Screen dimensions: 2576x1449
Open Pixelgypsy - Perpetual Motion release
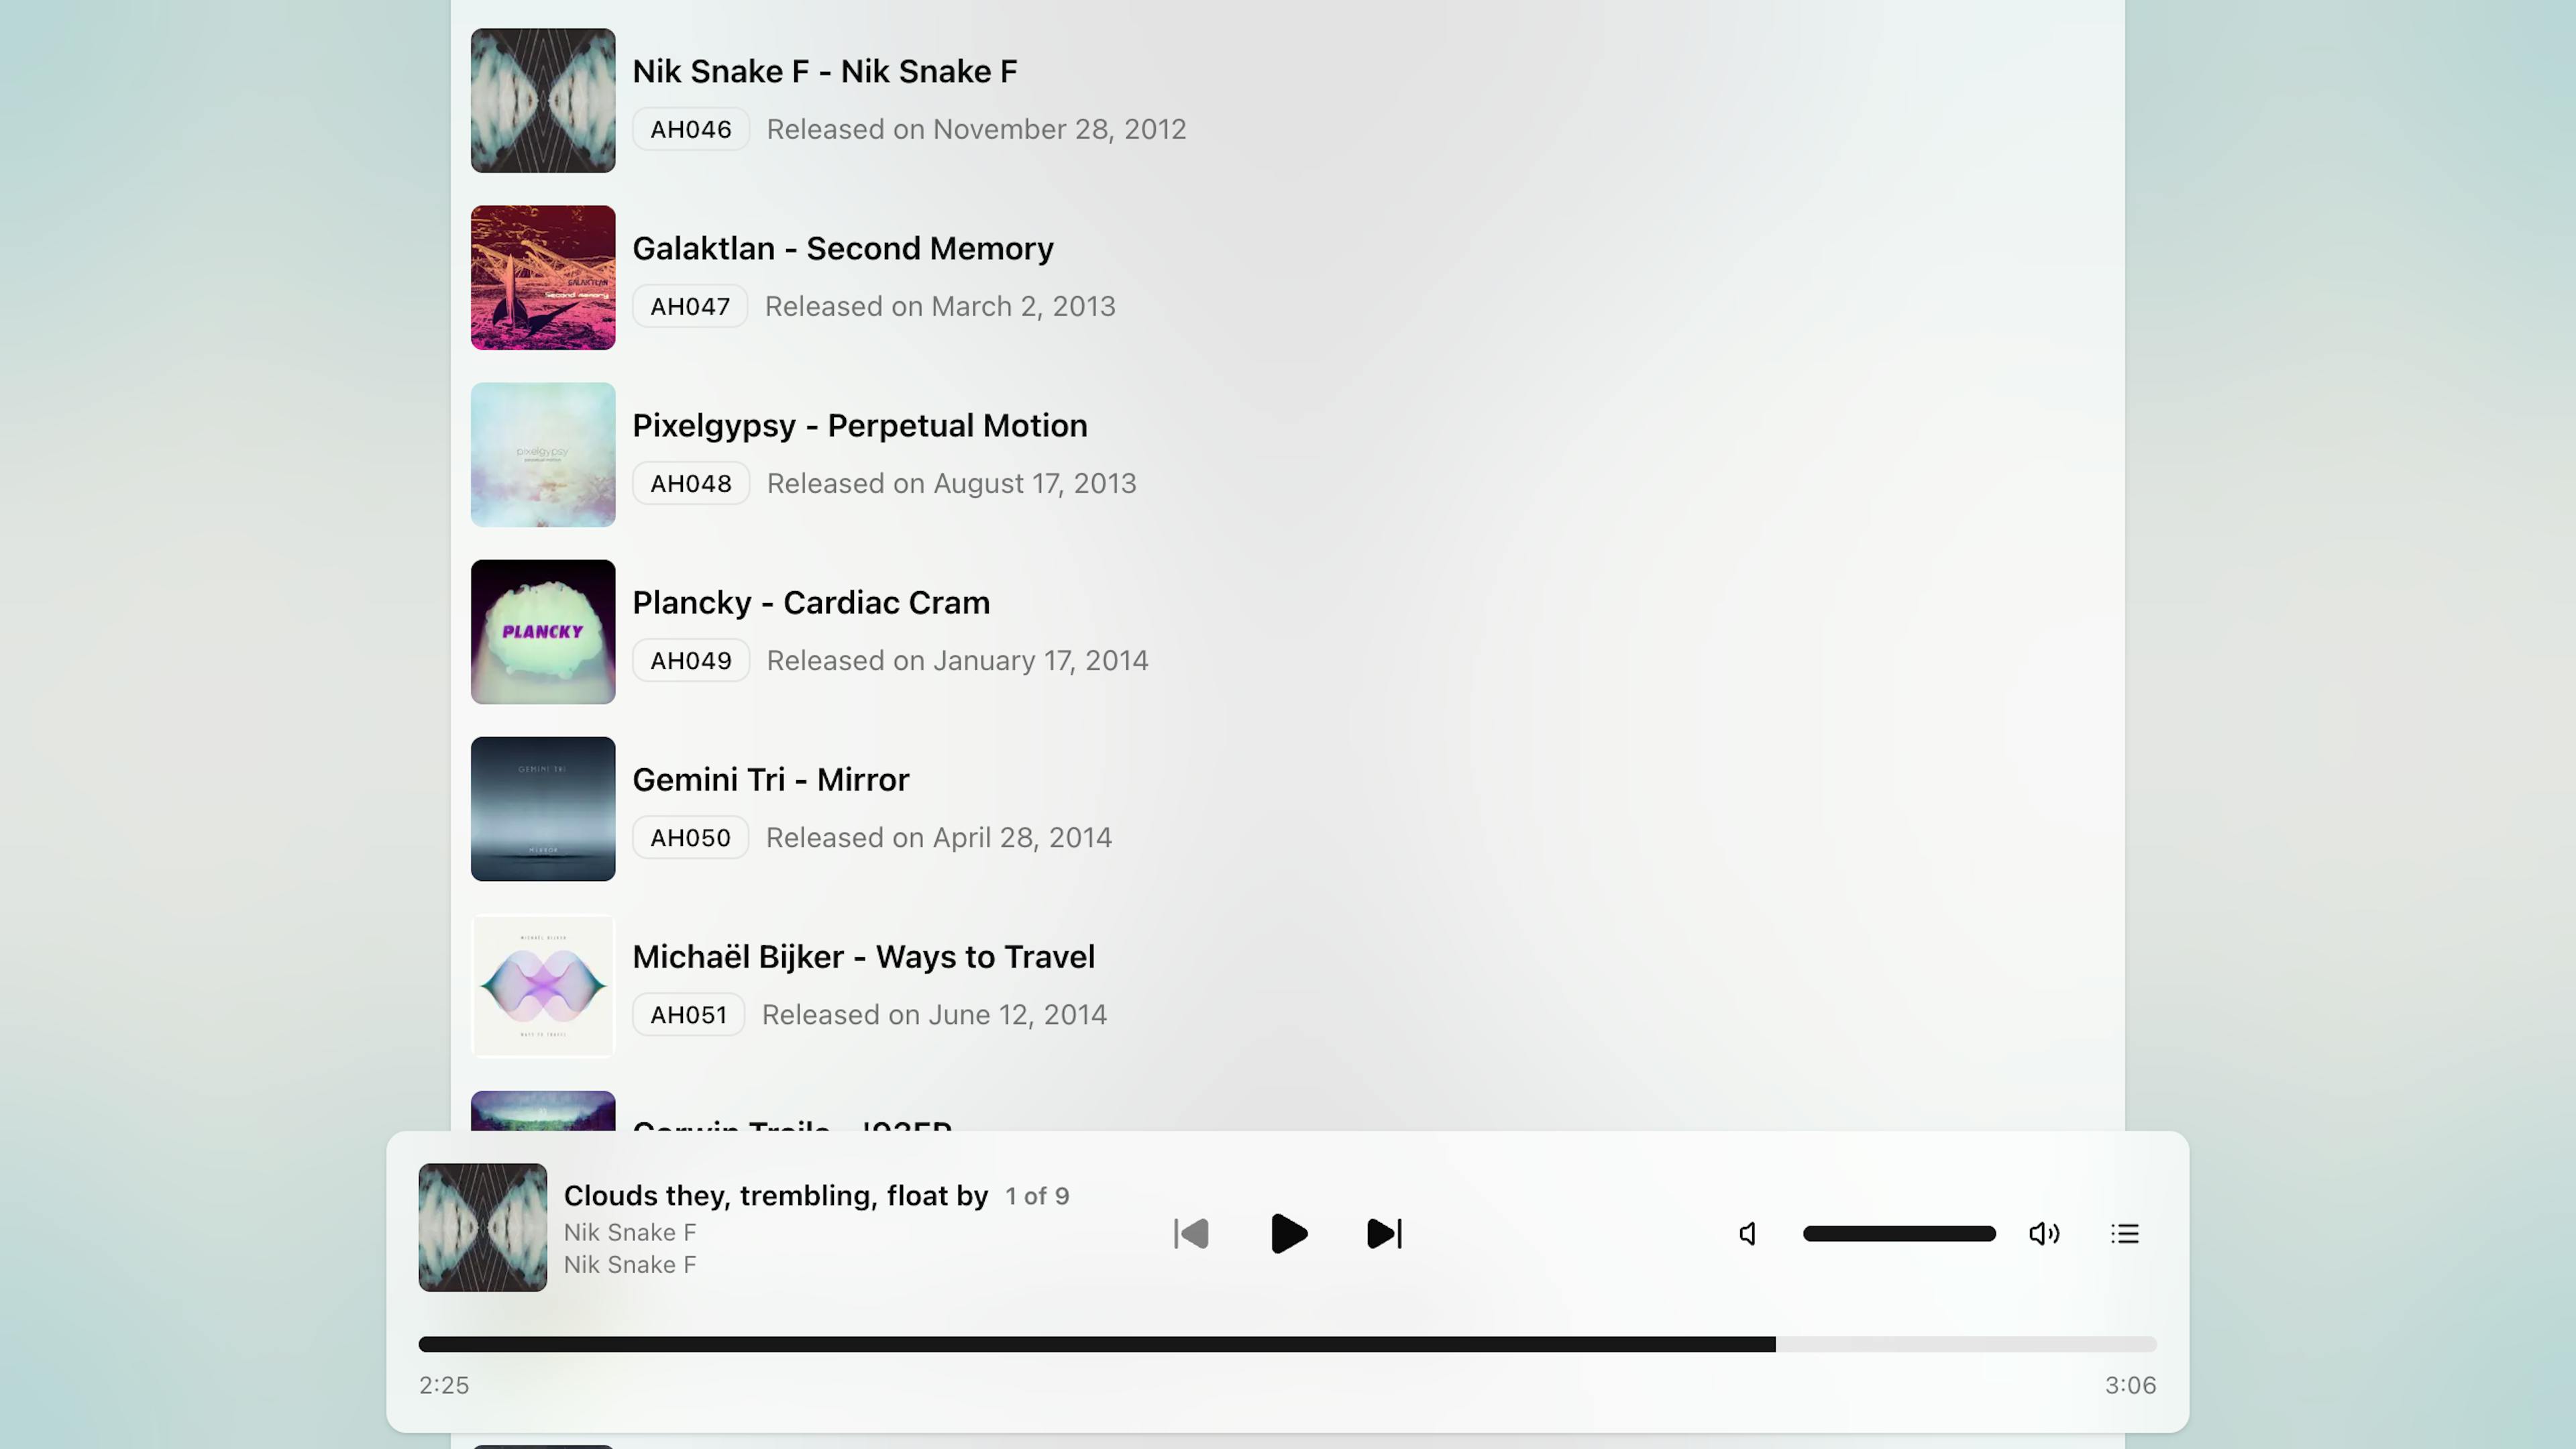859,425
